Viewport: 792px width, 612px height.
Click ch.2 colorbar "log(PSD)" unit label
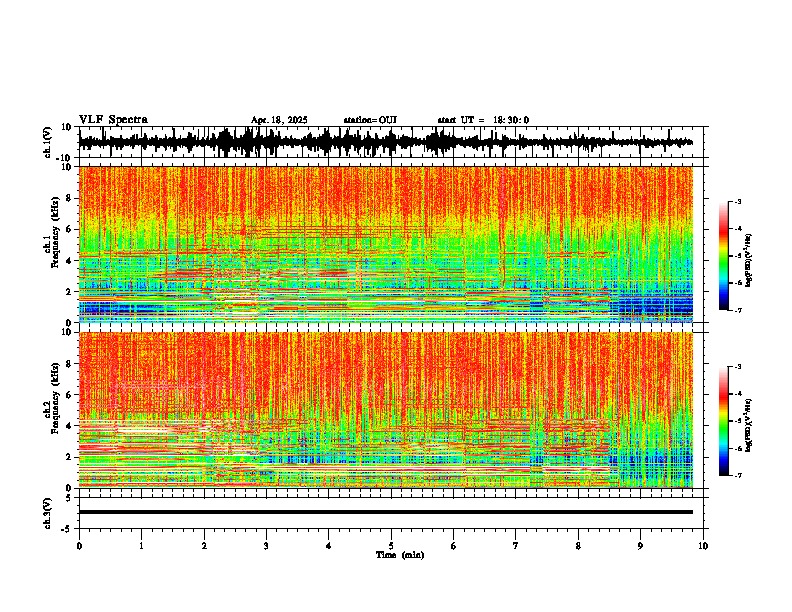point(749,425)
